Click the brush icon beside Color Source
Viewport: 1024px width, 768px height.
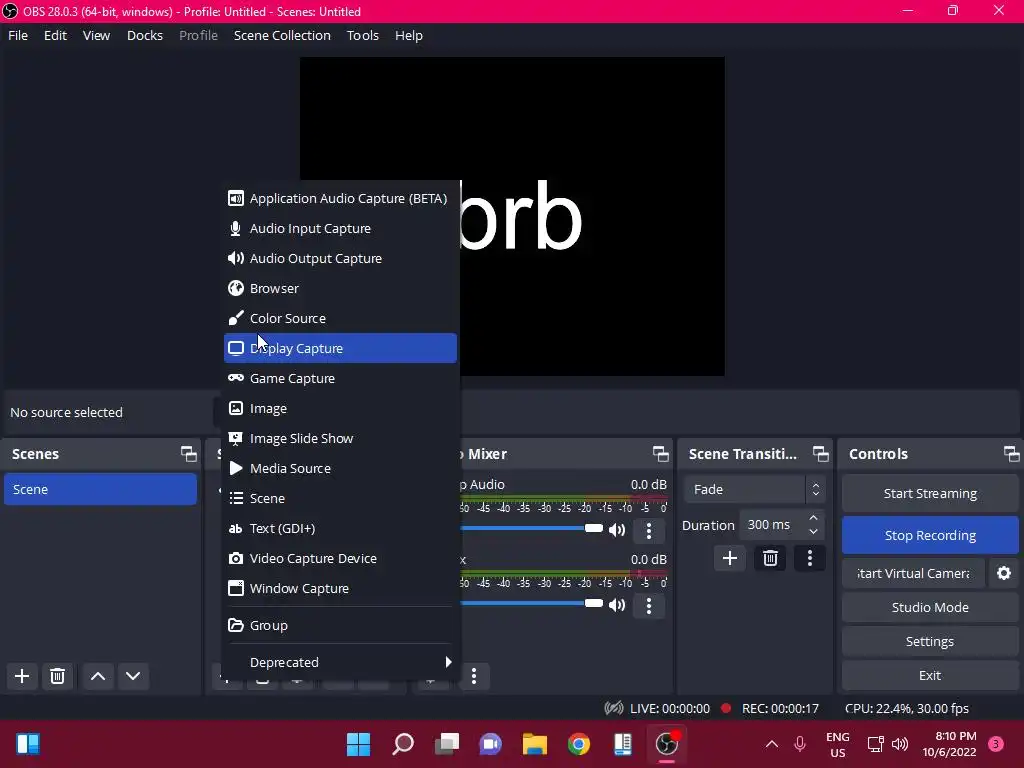236,318
